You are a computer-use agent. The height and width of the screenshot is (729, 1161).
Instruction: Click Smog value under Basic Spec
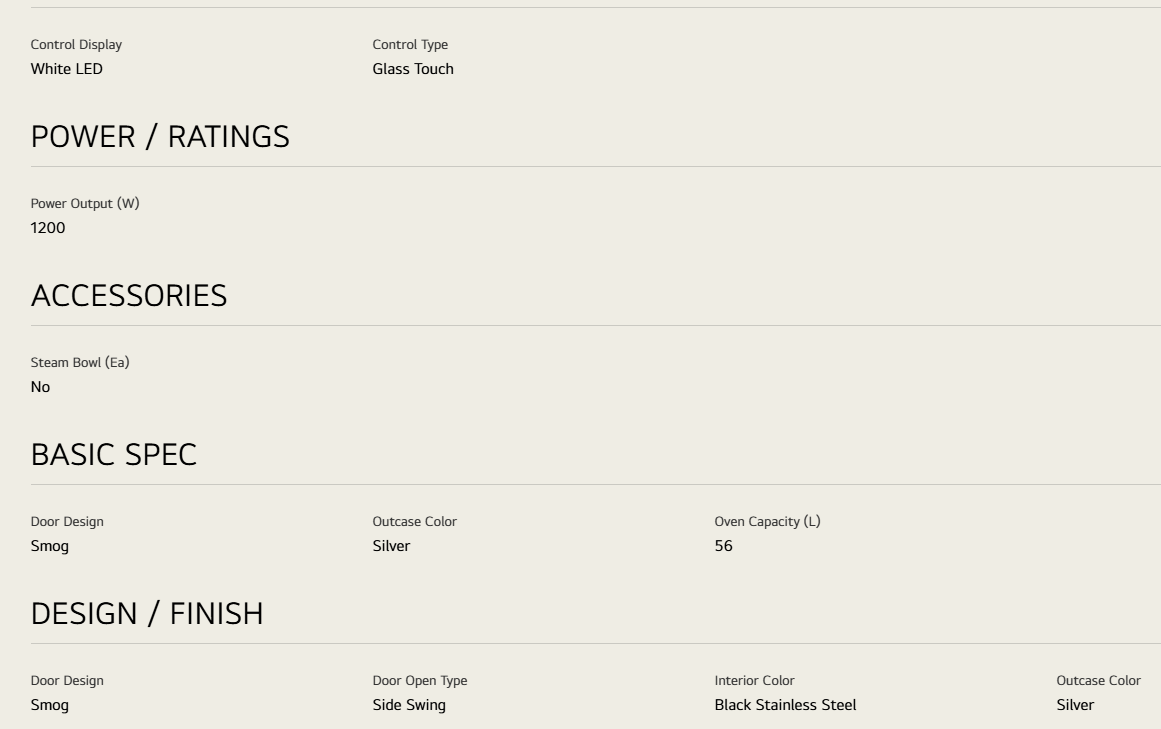point(50,546)
